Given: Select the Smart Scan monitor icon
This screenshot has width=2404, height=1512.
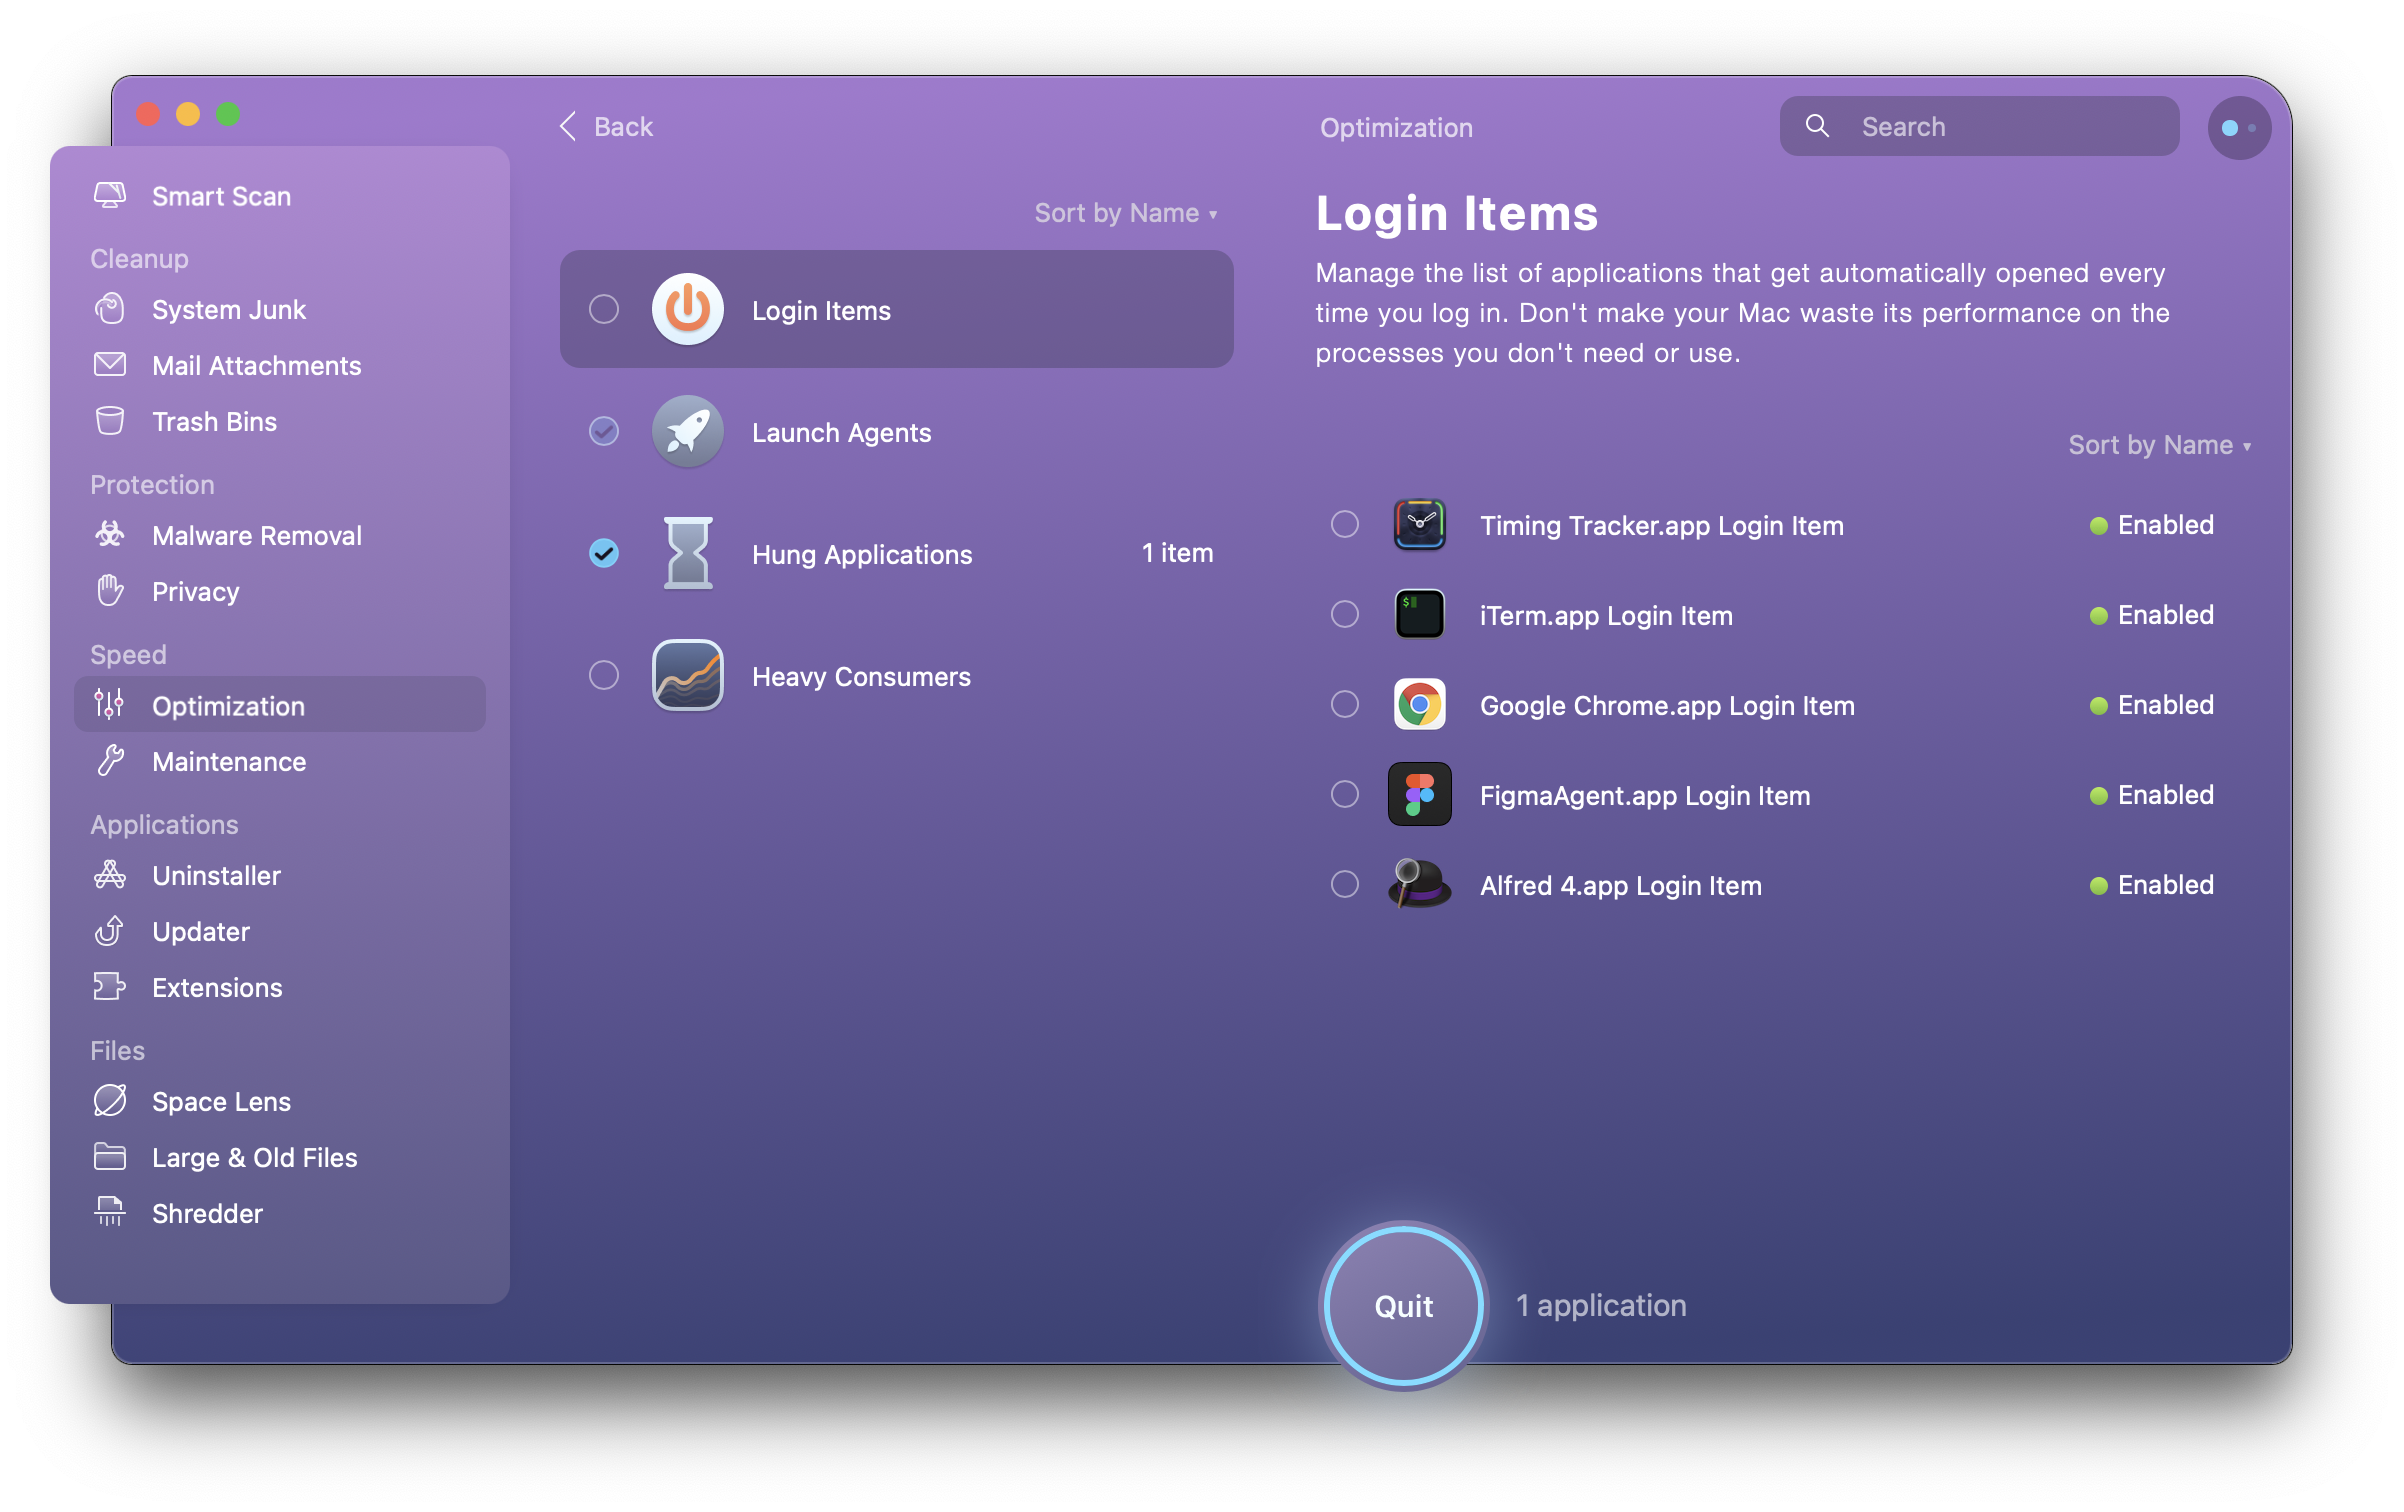Looking at the screenshot, I should click(108, 195).
